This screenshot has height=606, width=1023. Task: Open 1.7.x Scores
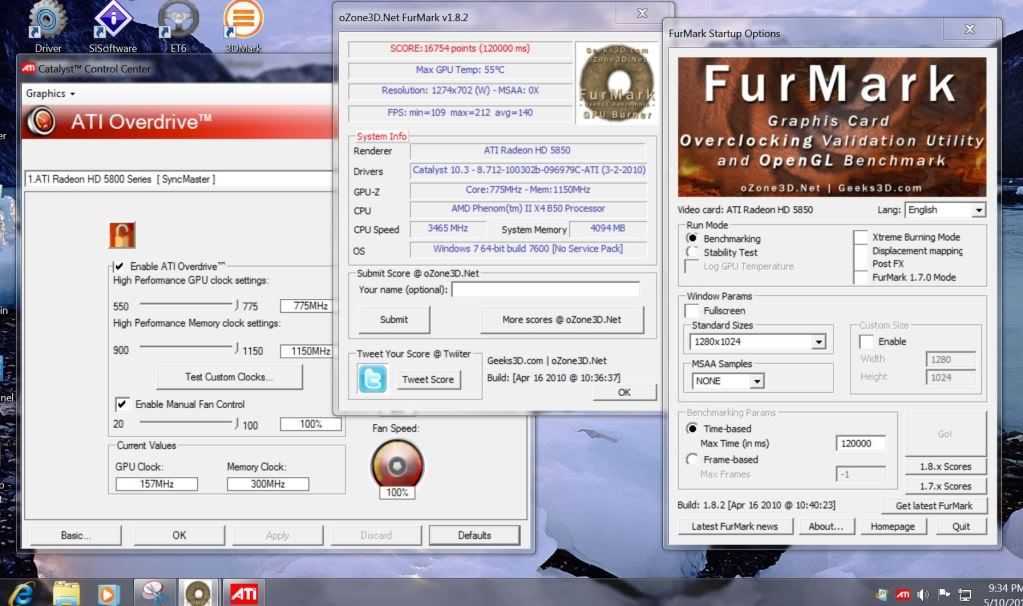pyautogui.click(x=945, y=486)
